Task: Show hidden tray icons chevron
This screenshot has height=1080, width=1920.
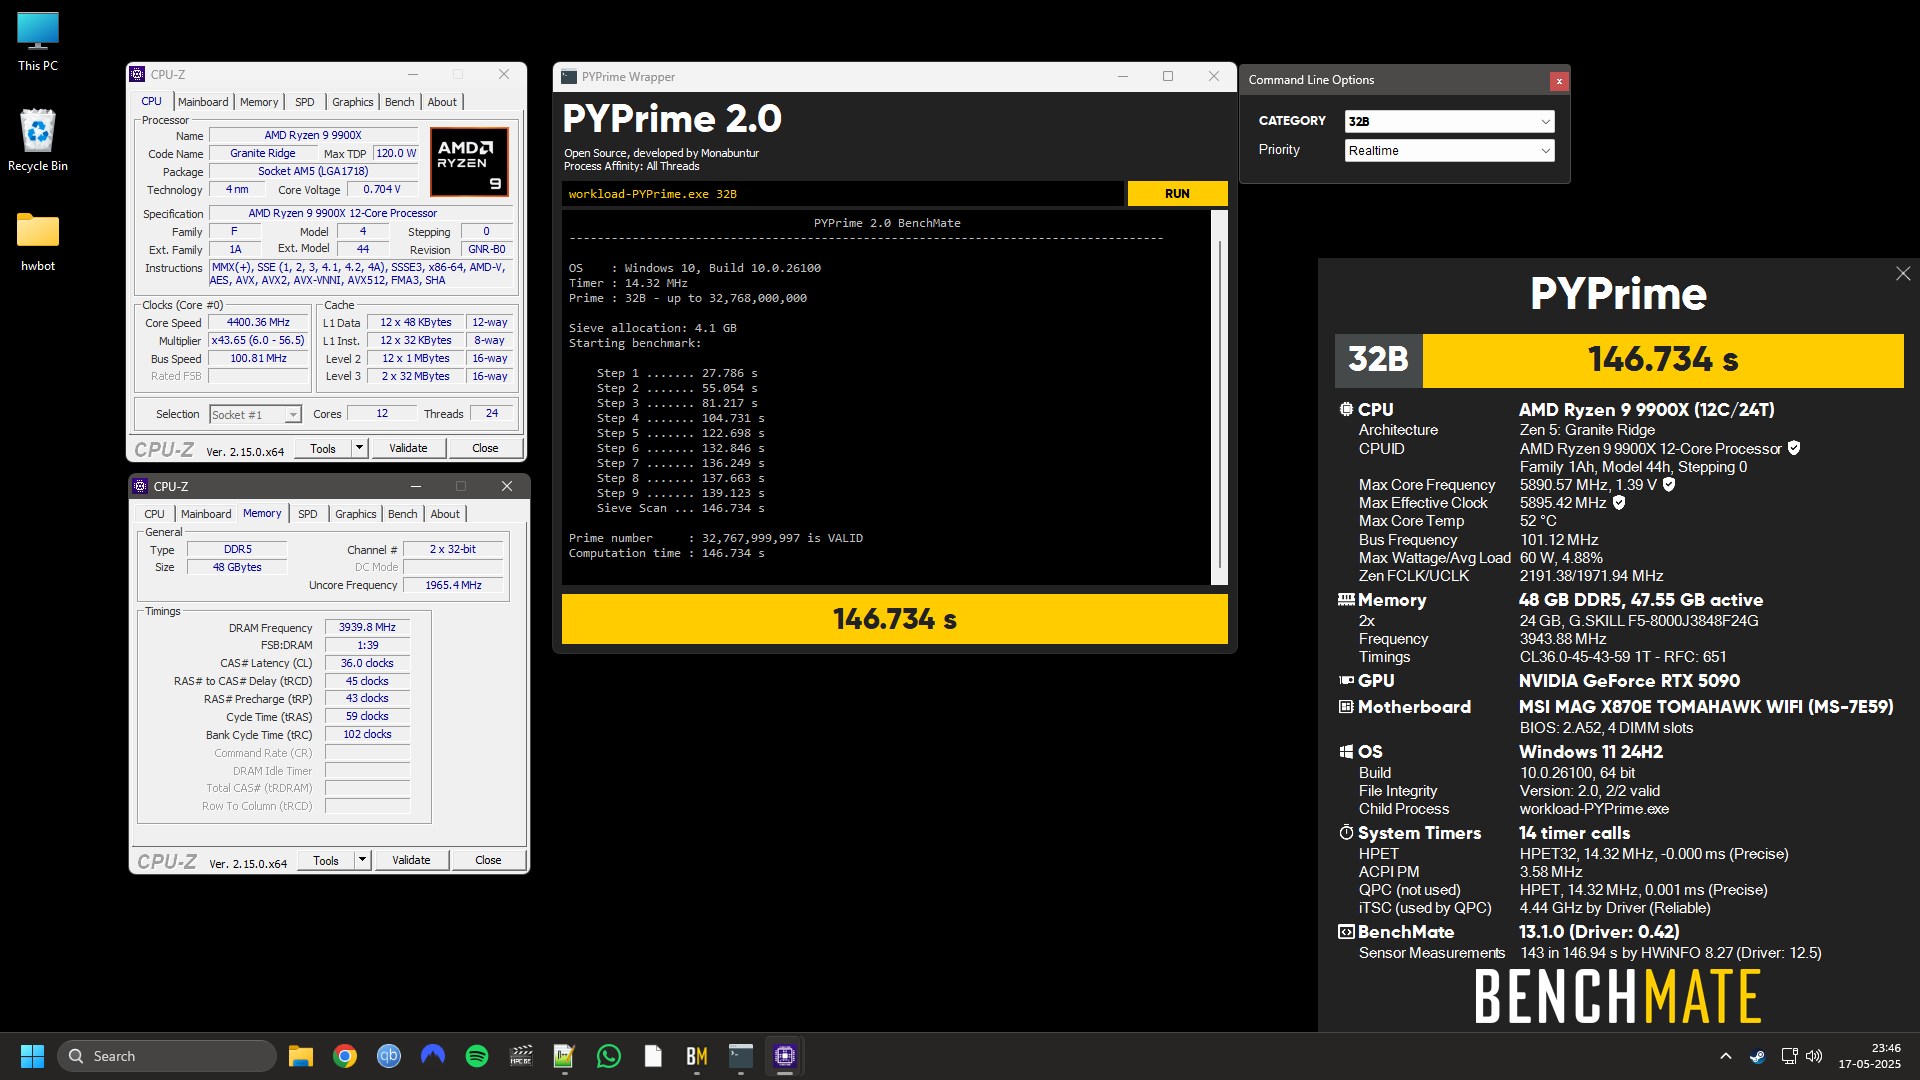Action: [1726, 1056]
